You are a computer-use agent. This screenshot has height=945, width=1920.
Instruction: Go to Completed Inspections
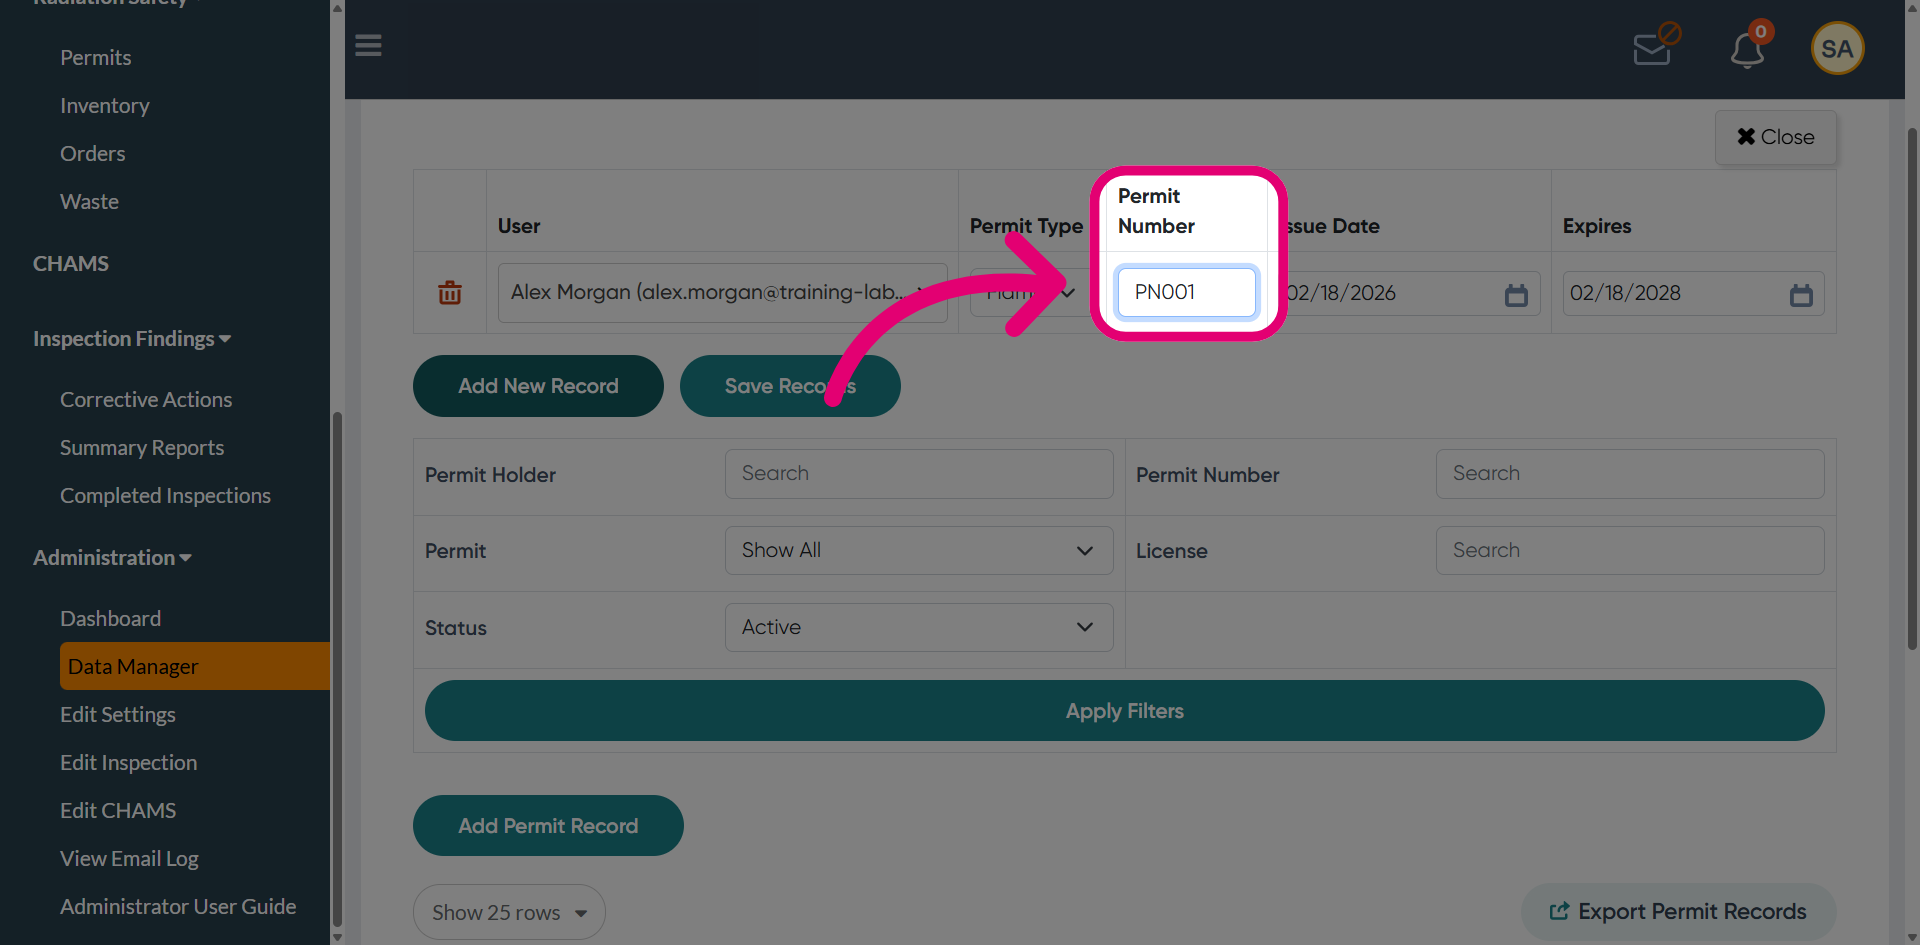pos(166,496)
